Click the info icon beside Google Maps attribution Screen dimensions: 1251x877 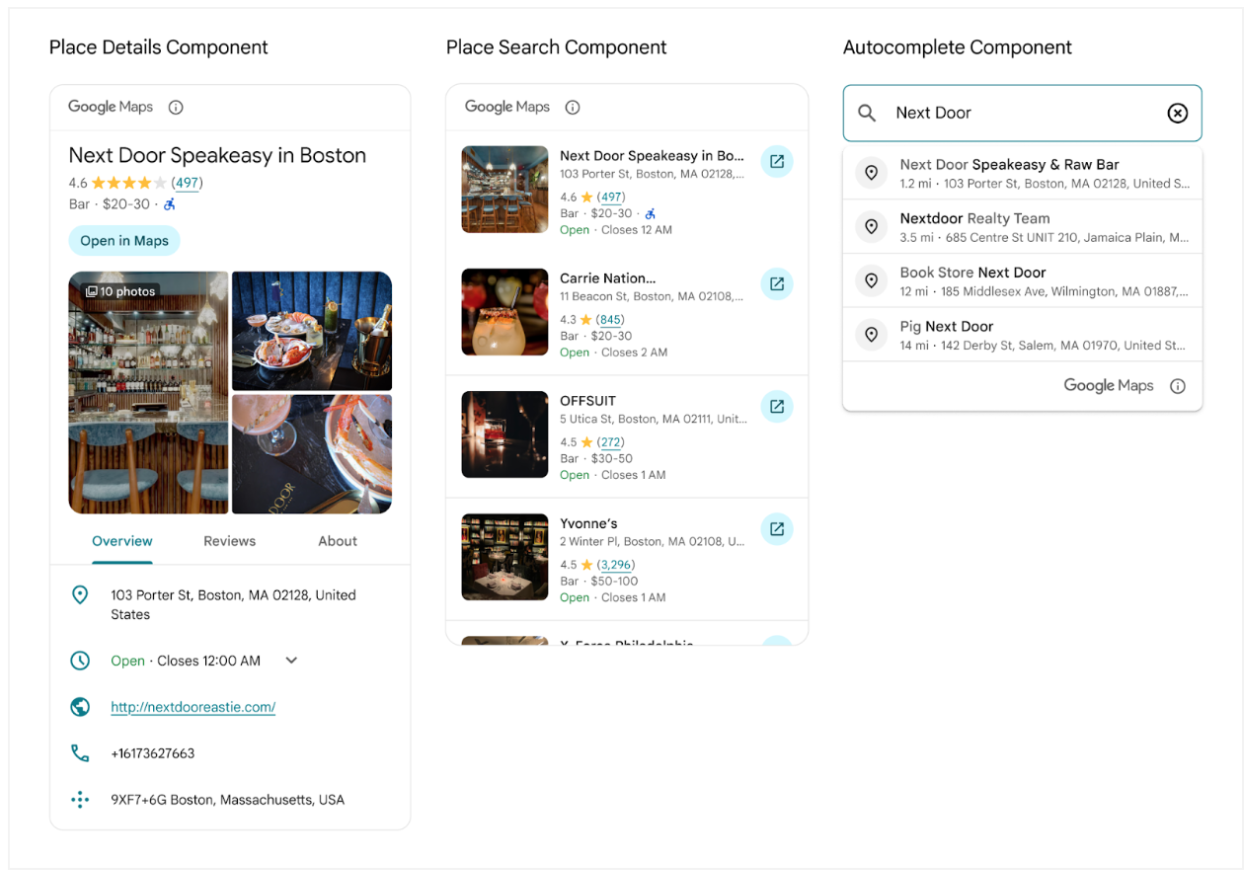1178,386
